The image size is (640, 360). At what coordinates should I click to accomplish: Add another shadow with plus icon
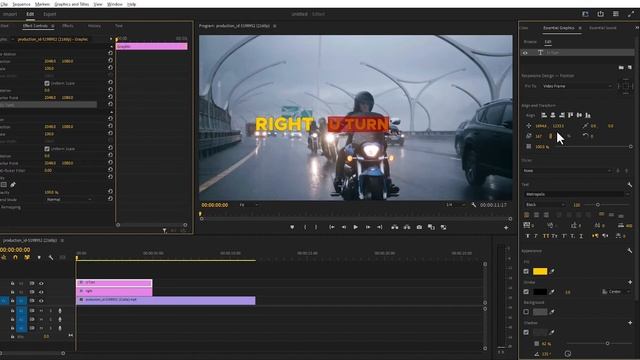(630, 323)
